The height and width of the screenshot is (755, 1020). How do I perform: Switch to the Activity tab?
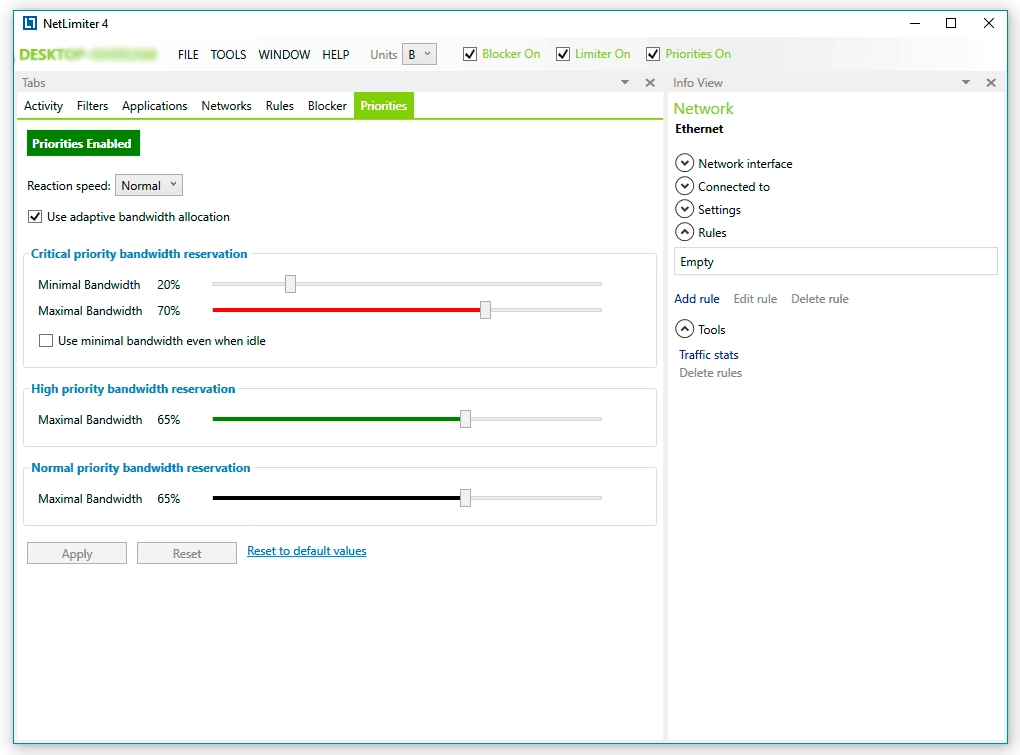tap(44, 105)
